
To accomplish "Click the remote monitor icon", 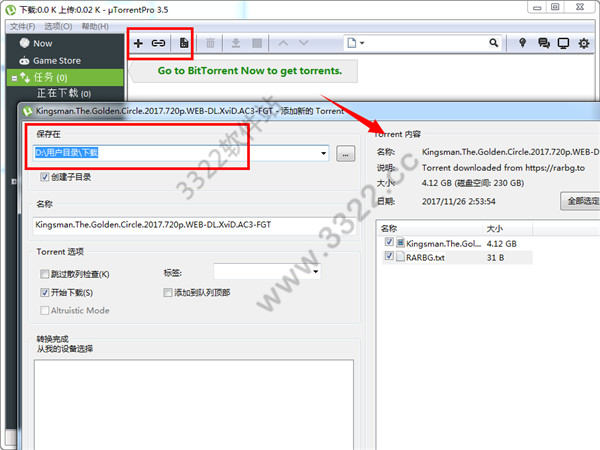I will click(563, 43).
